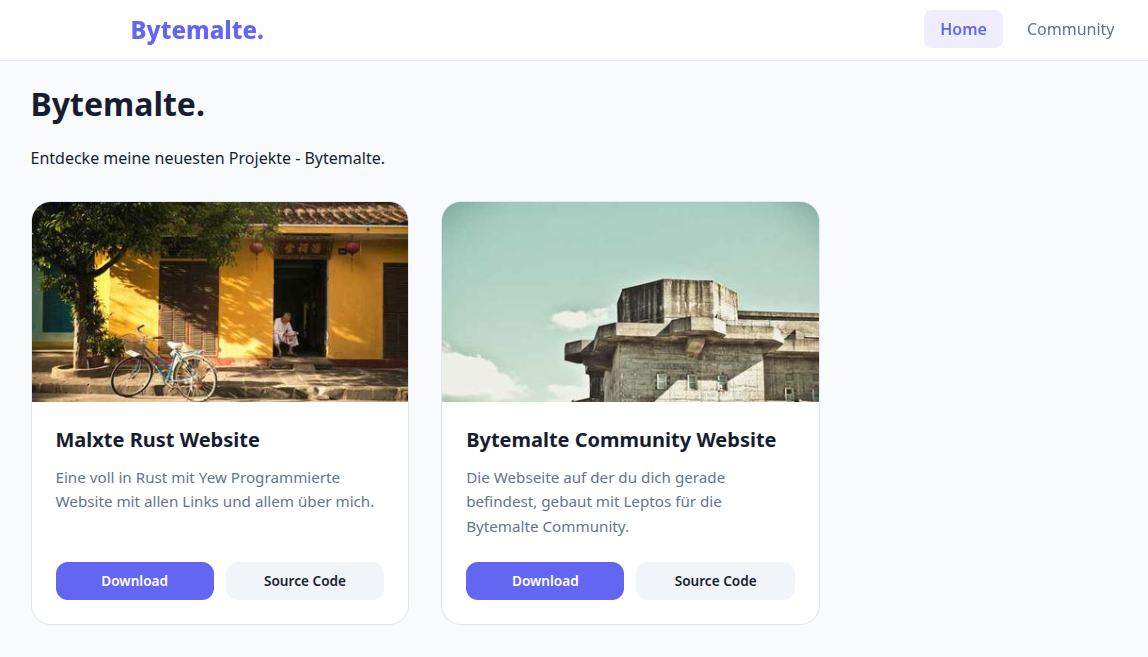Click the Entdecke meine neuesten Projekte subtitle

pos(208,158)
